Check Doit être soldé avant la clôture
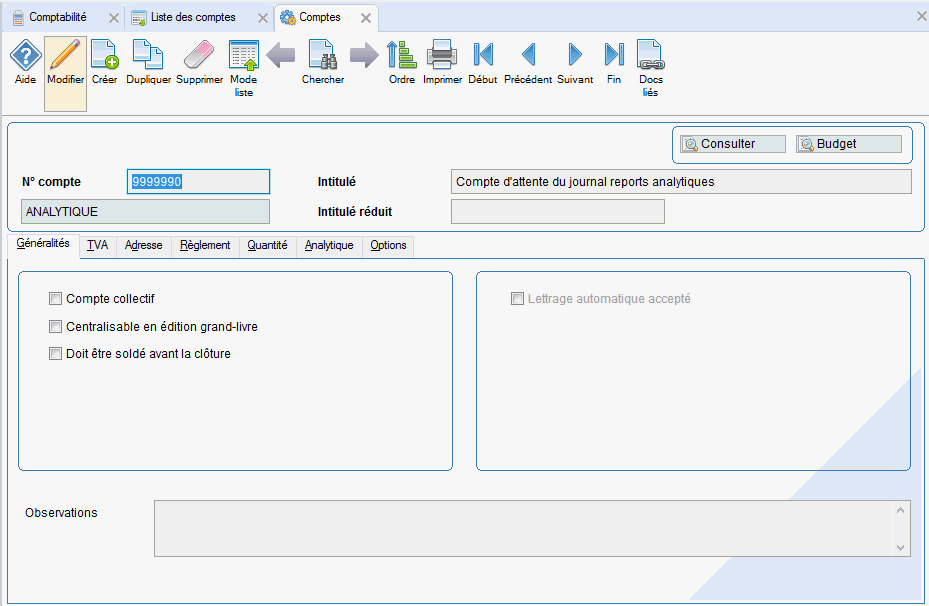Viewport: 929px width, 606px height. (x=56, y=353)
